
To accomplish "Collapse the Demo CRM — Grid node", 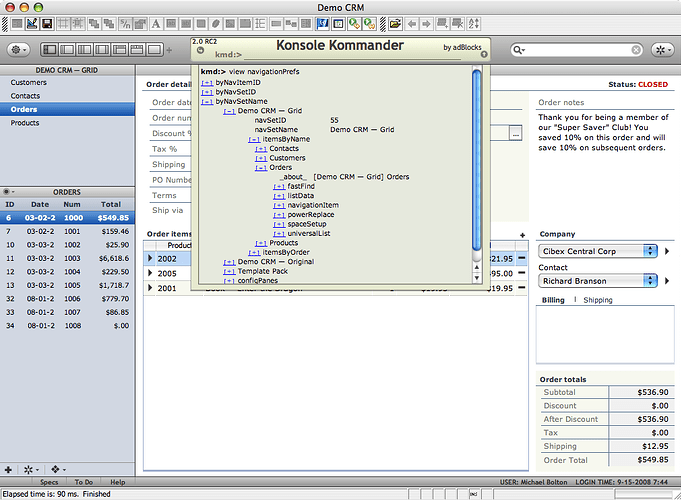I will (x=229, y=111).
